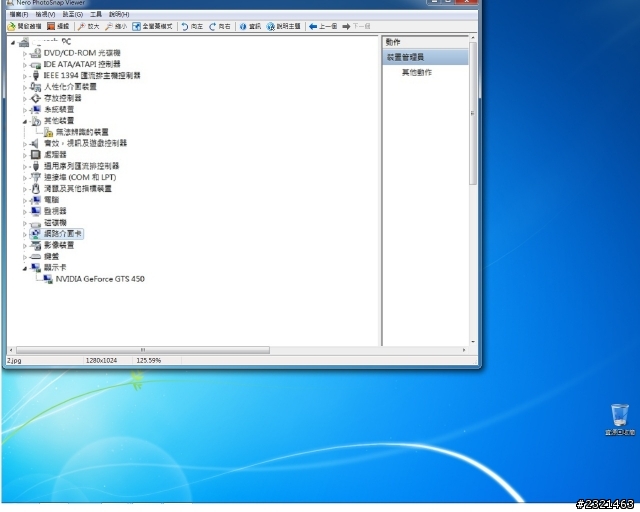Click the 125.59% zoom status entry

click(x=149, y=361)
